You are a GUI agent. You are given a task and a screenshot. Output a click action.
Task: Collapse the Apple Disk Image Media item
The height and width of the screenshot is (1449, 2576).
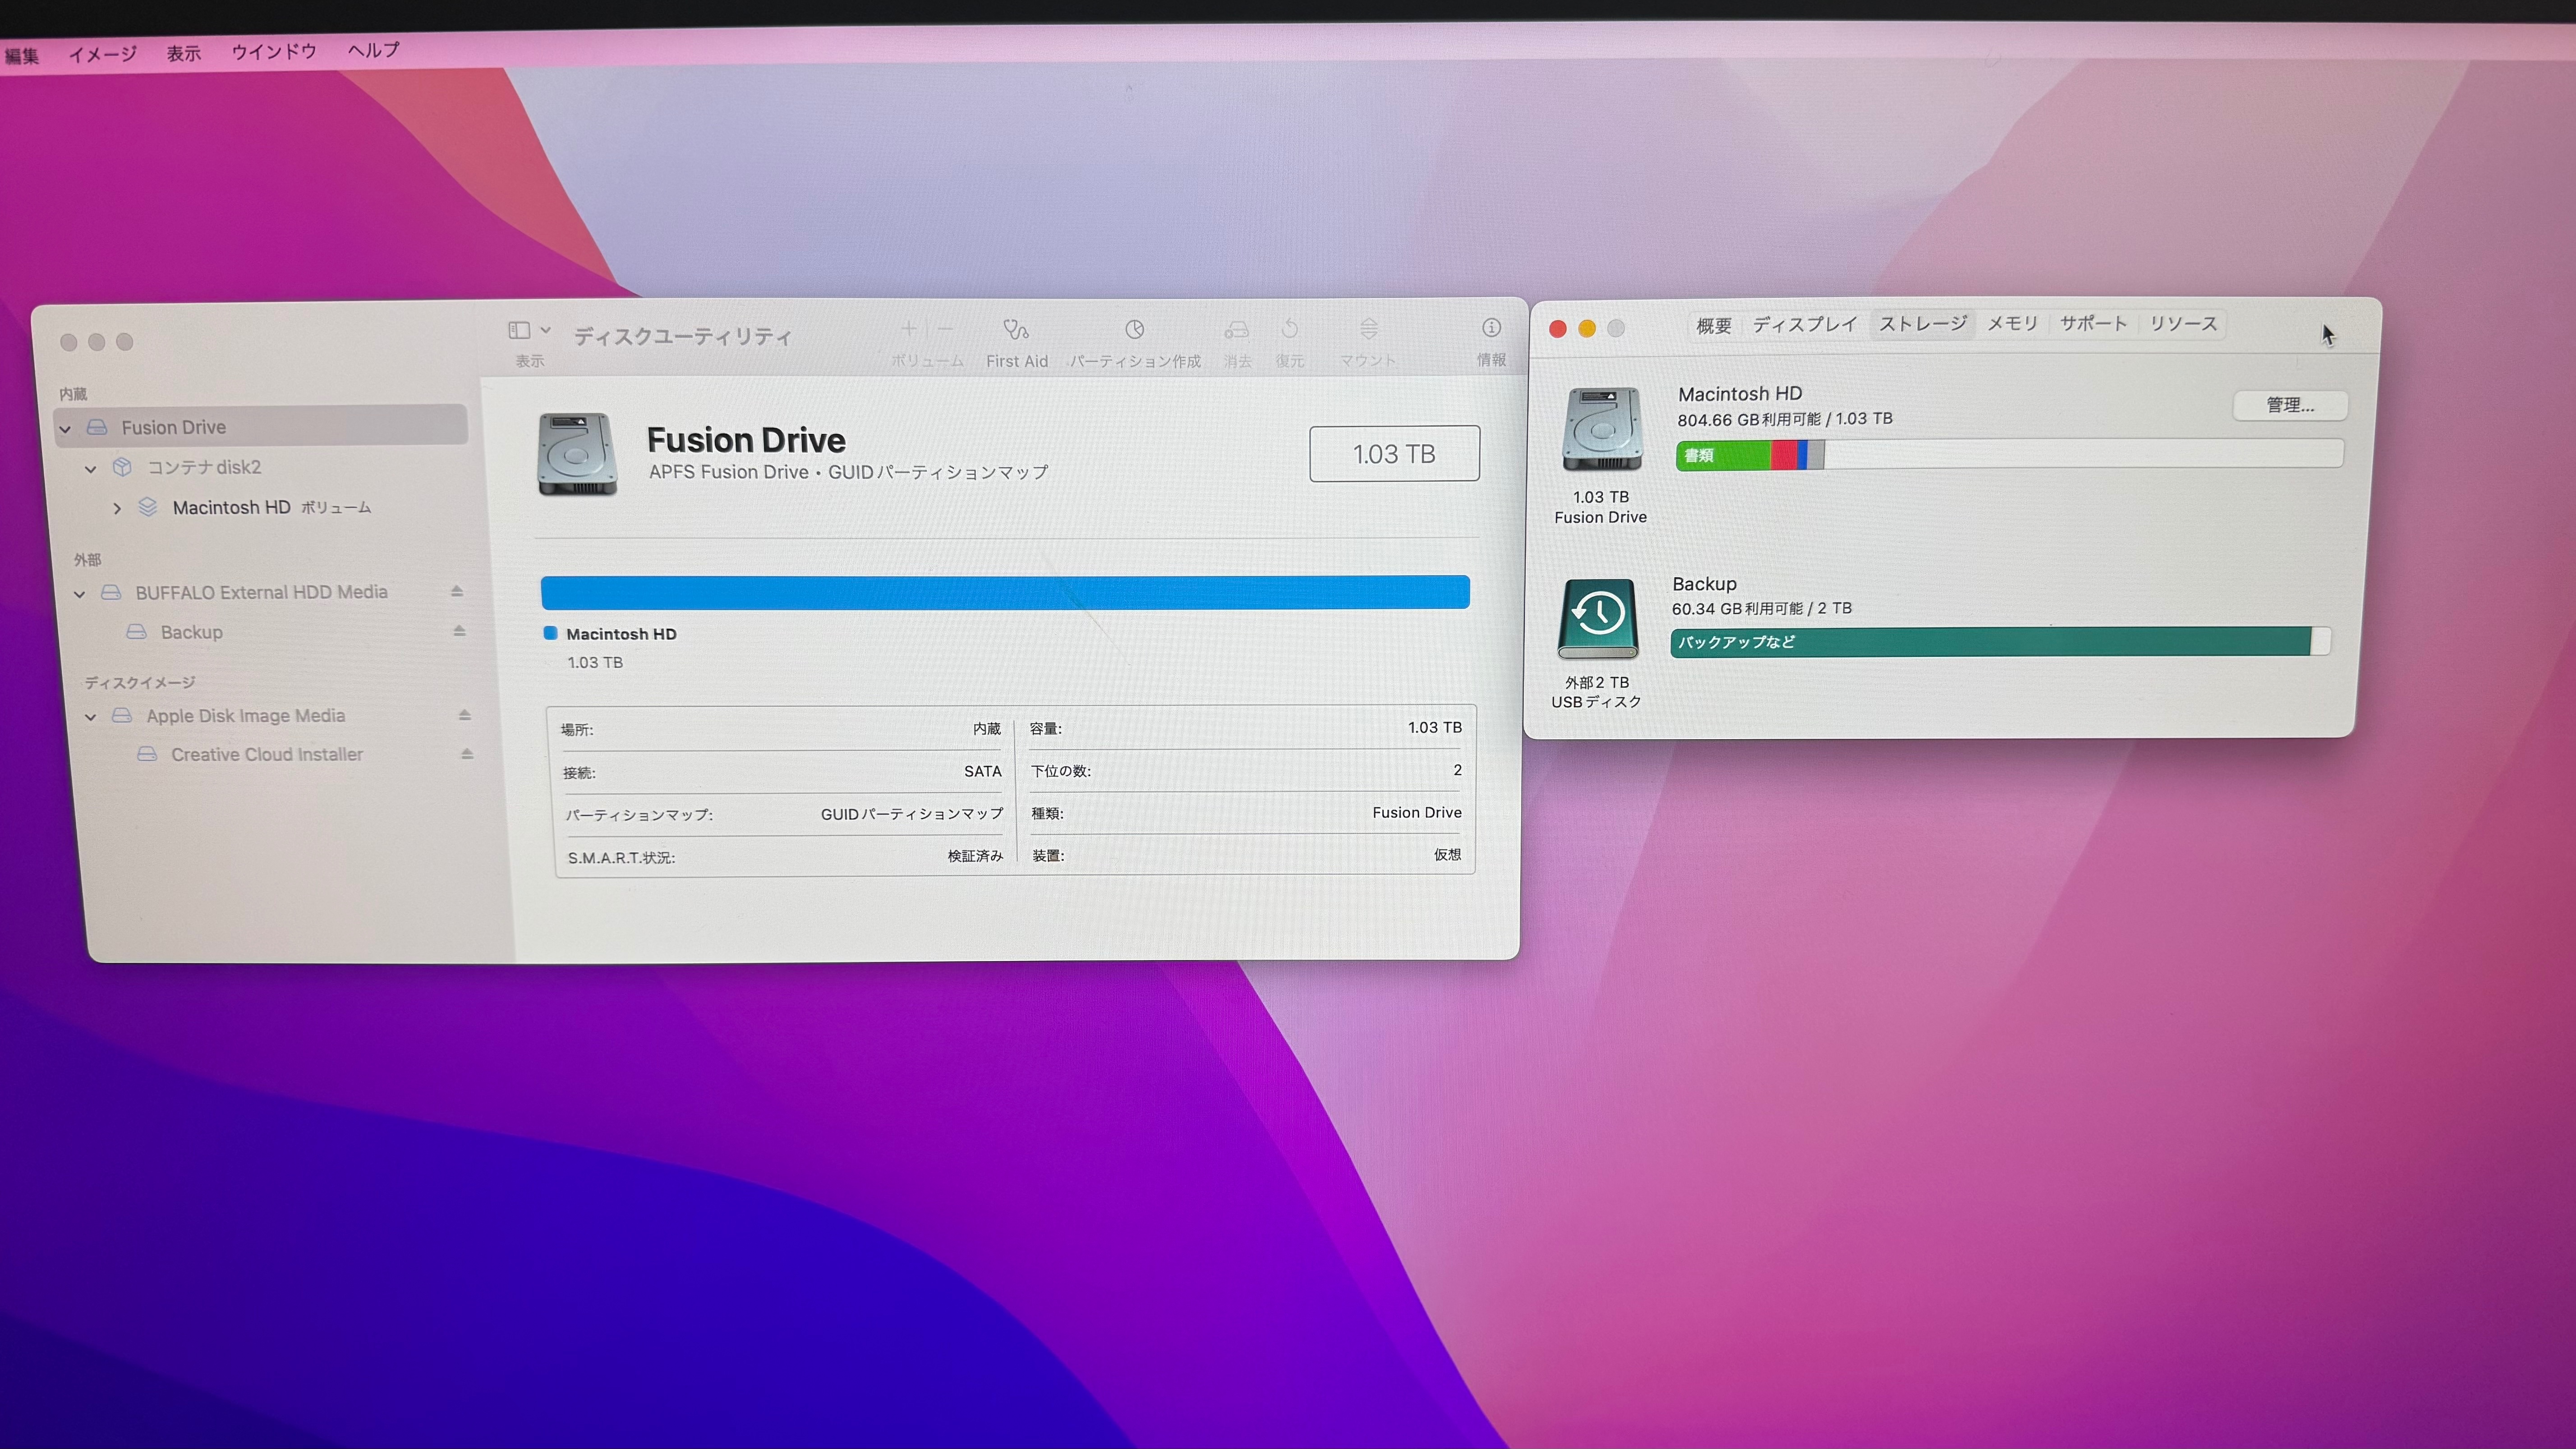click(91, 717)
